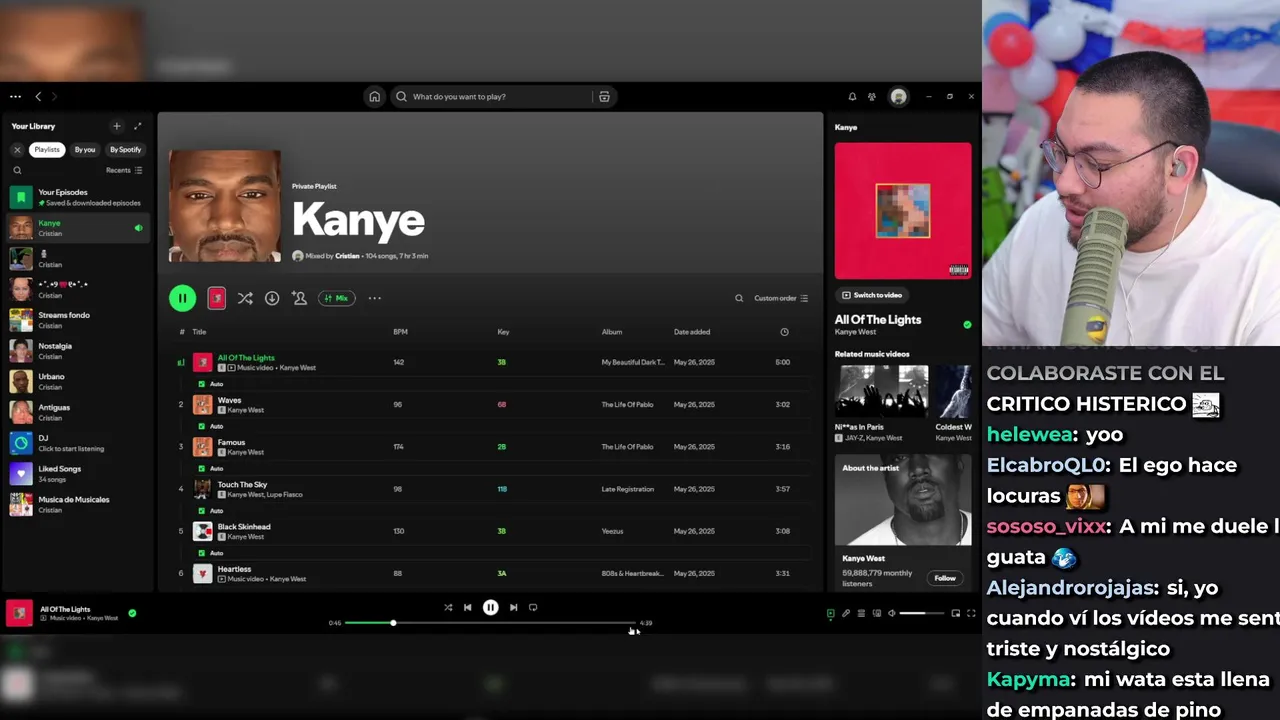Image resolution: width=1280 pixels, height=720 pixels.
Task: Download the Kanye playlist
Action: click(x=272, y=298)
